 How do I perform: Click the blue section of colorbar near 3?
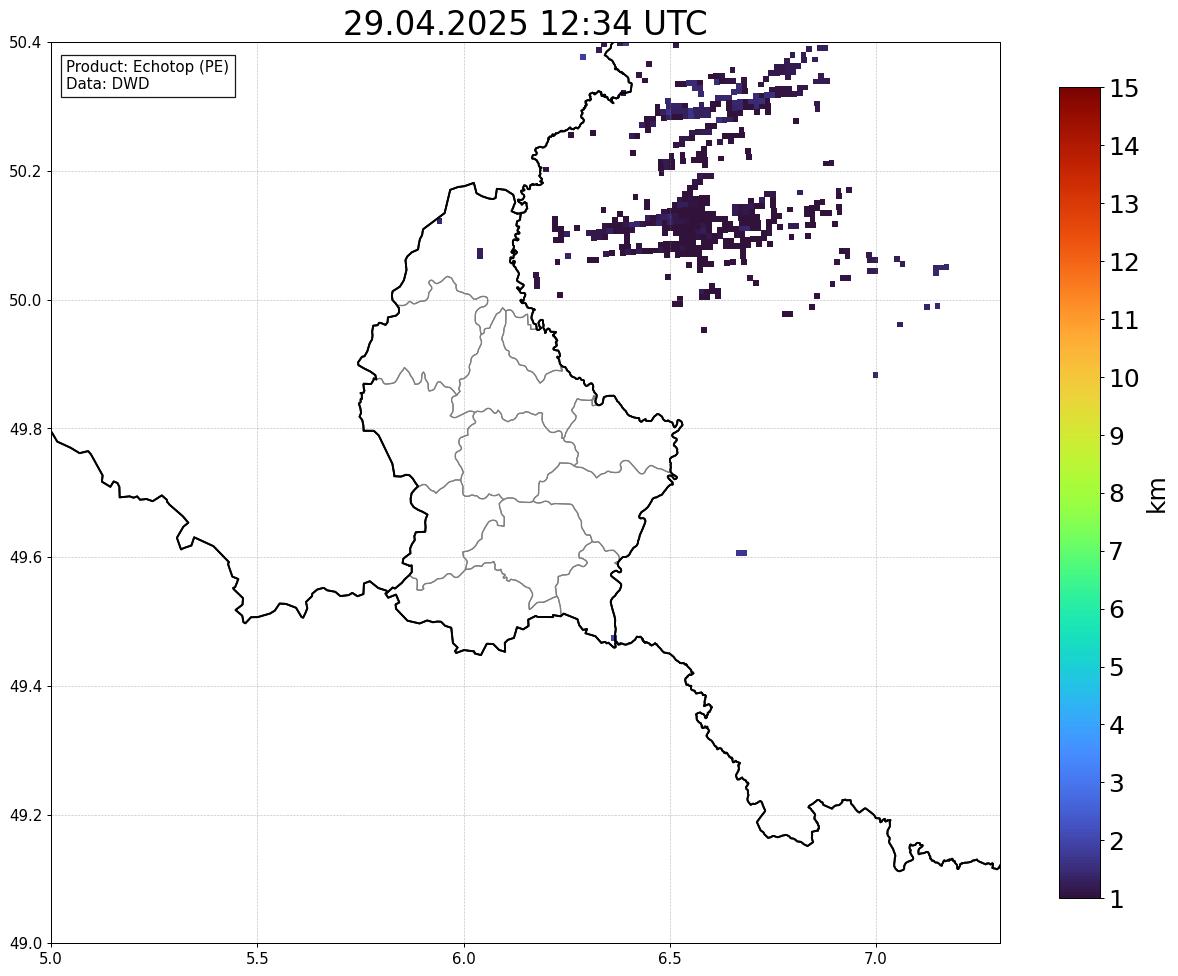pos(1080,783)
